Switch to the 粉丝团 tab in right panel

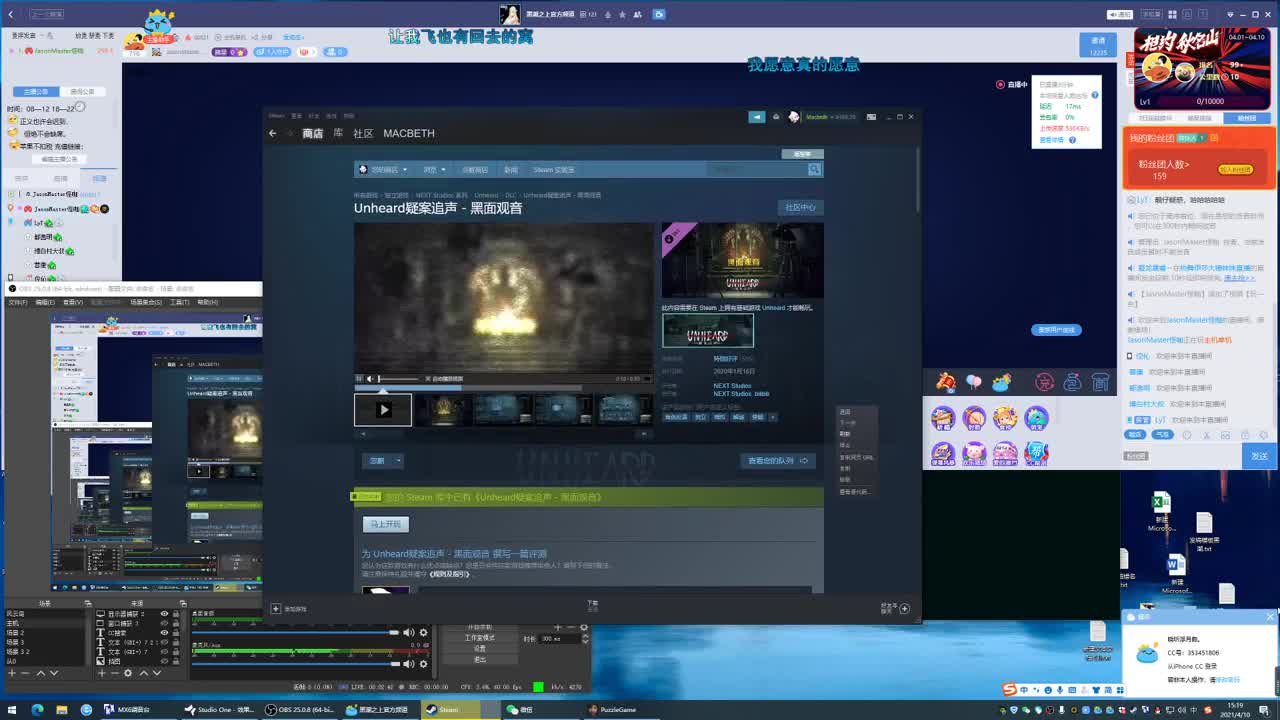tap(1247, 118)
